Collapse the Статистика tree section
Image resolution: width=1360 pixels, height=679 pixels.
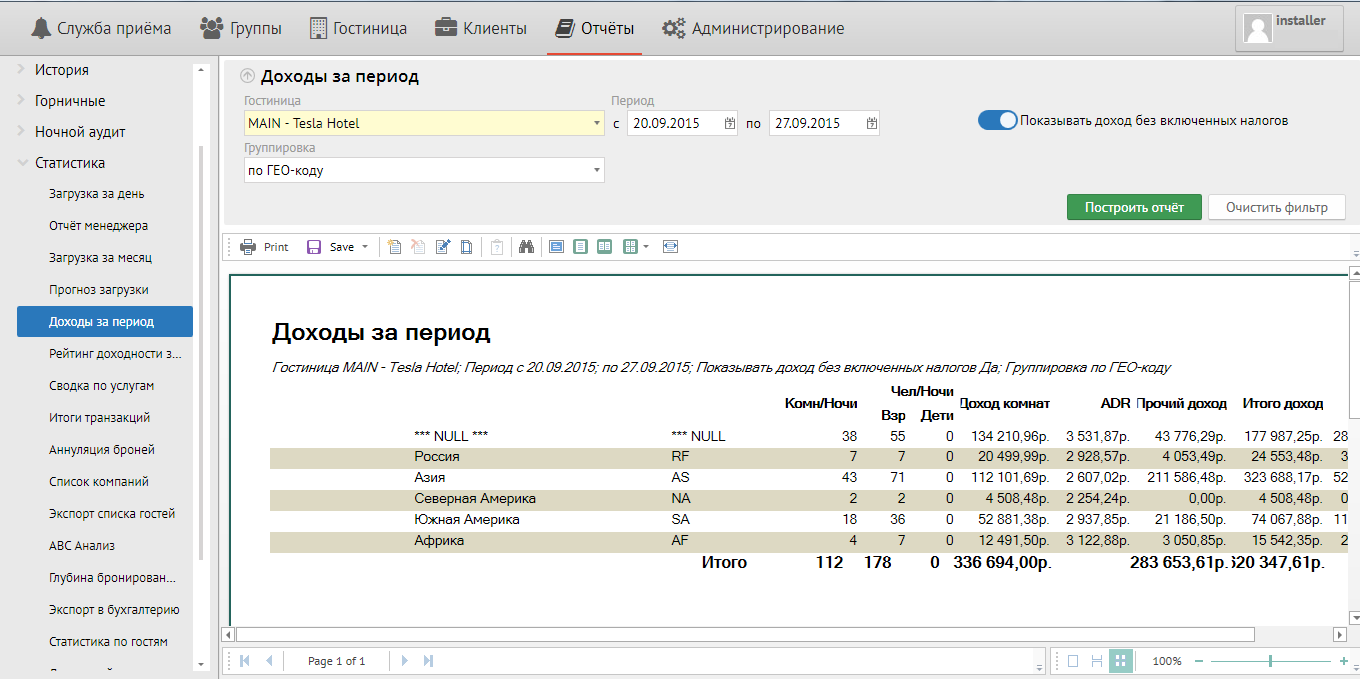pyautogui.click(x=23, y=163)
